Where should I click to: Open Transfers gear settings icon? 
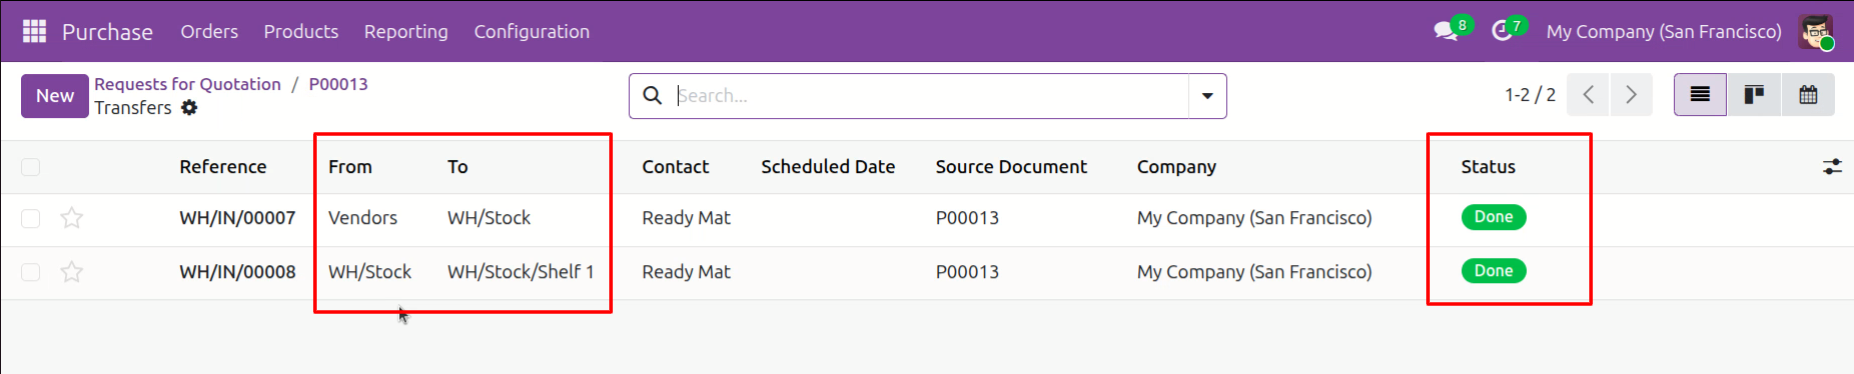[189, 108]
